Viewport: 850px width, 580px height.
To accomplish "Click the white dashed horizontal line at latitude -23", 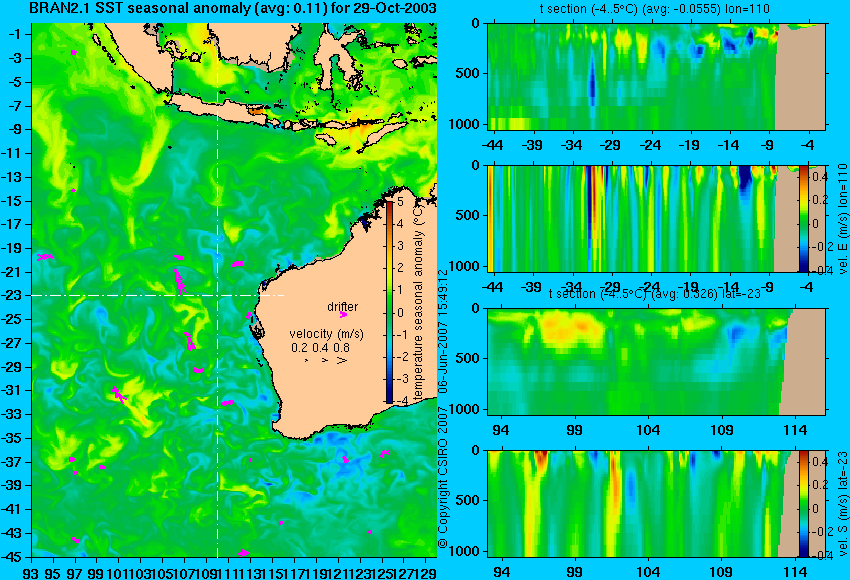I will coord(158,295).
